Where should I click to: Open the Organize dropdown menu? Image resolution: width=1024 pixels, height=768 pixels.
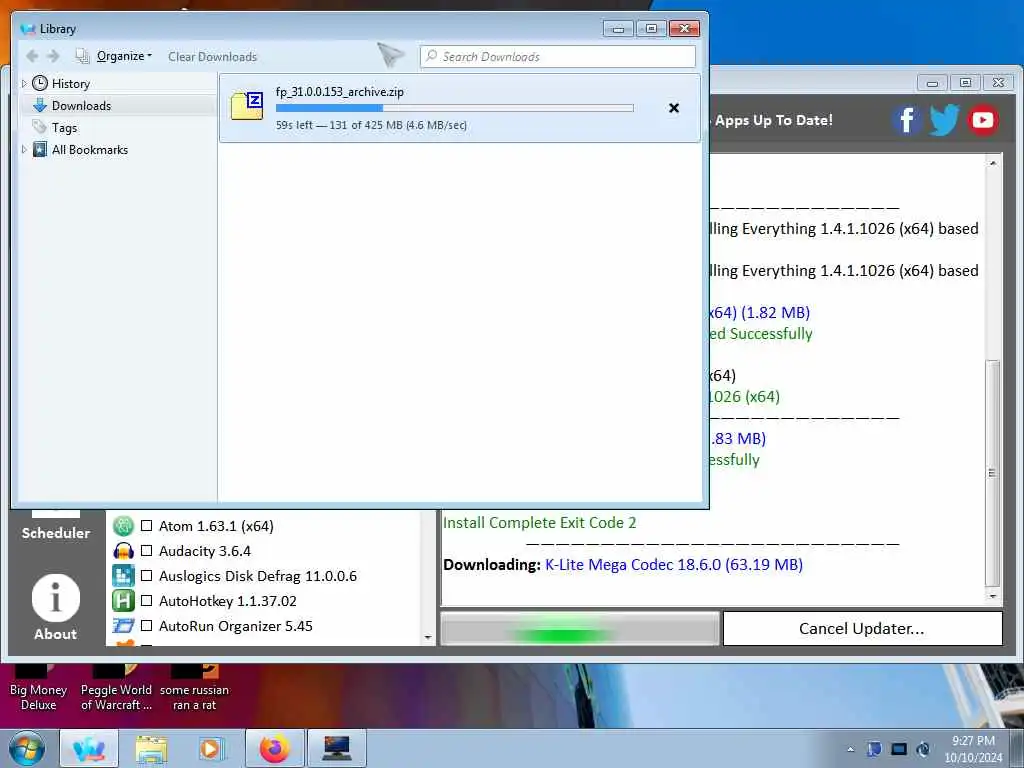pos(124,57)
